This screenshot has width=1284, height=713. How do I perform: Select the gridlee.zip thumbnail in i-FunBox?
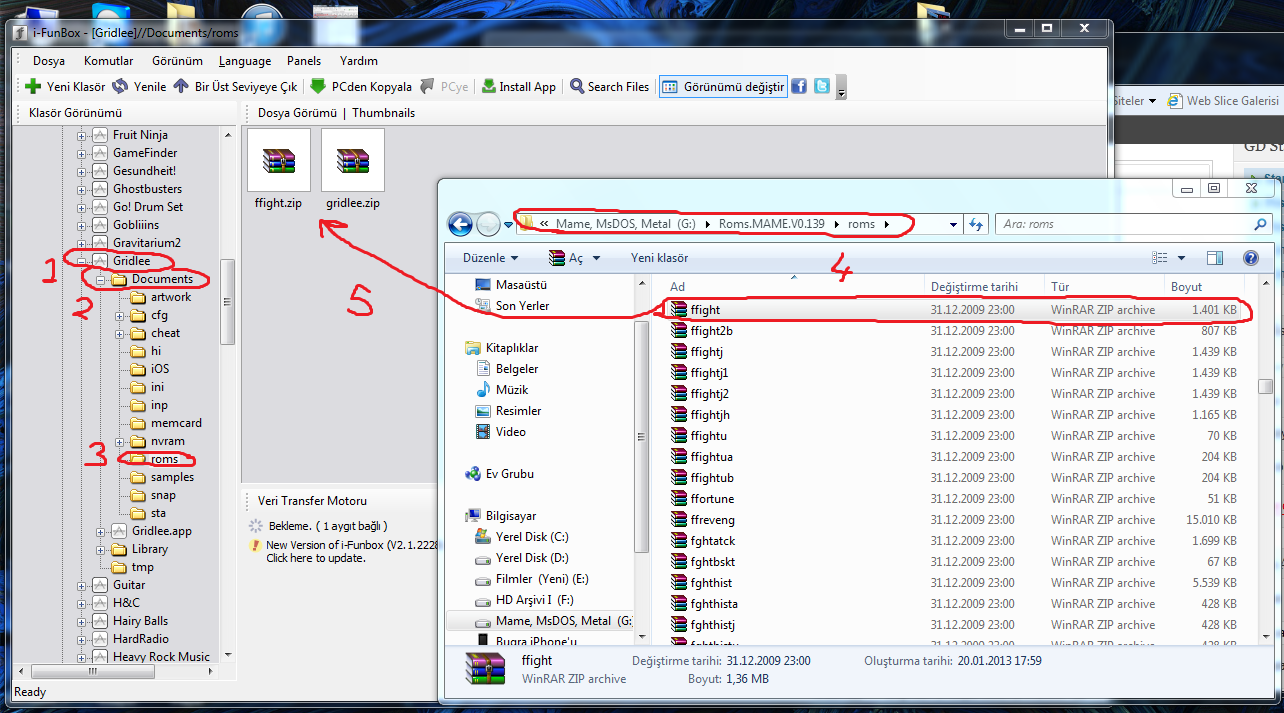[x=353, y=169]
